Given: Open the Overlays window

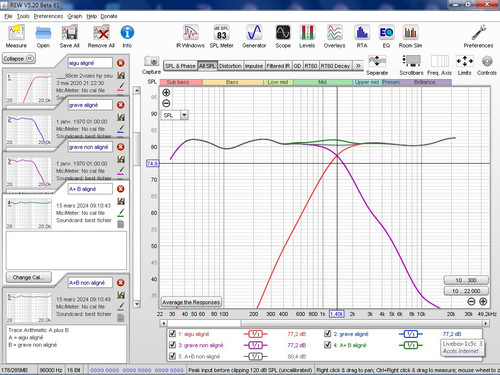Looking at the screenshot, I should click(334, 36).
